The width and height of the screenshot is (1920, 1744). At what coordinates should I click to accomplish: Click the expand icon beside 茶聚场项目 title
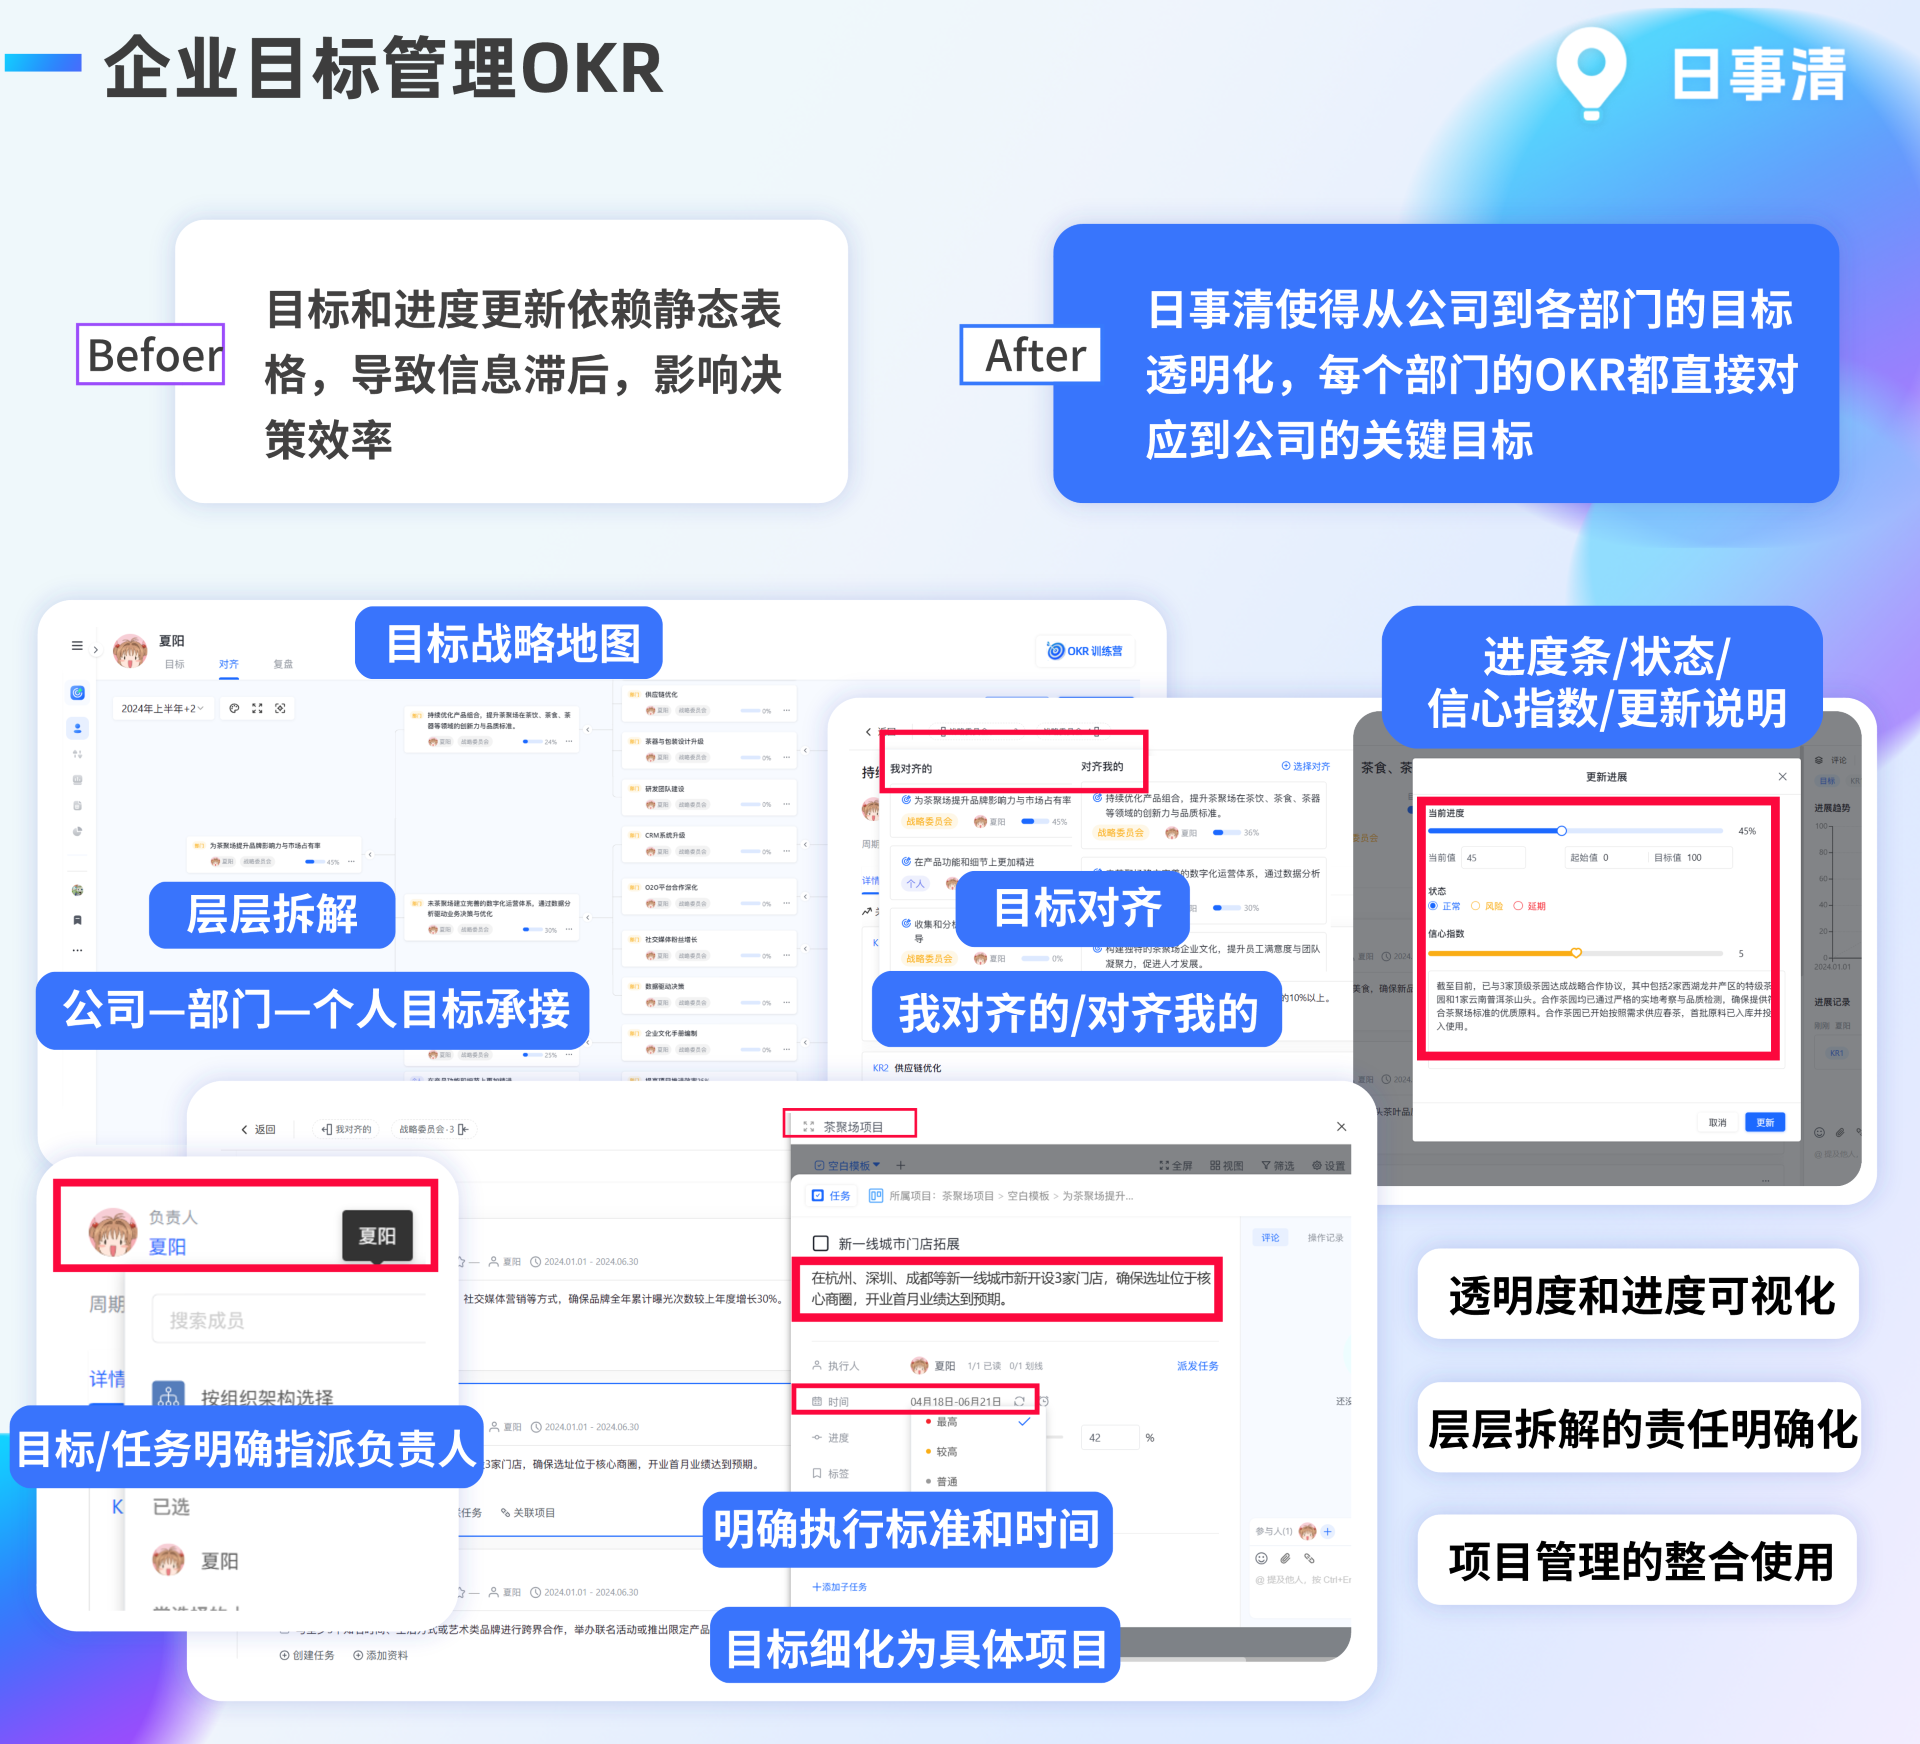pos(808,1127)
